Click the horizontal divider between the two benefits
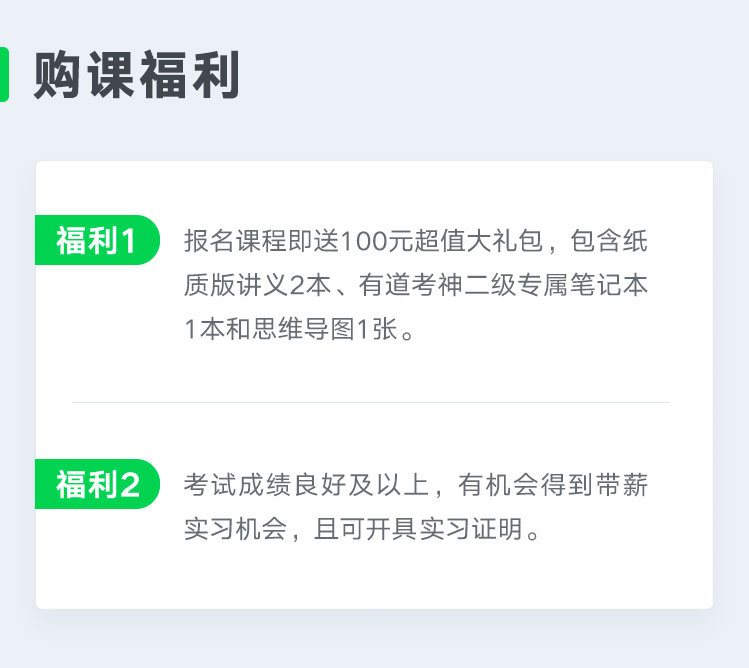This screenshot has width=749, height=668. pyautogui.click(x=371, y=402)
